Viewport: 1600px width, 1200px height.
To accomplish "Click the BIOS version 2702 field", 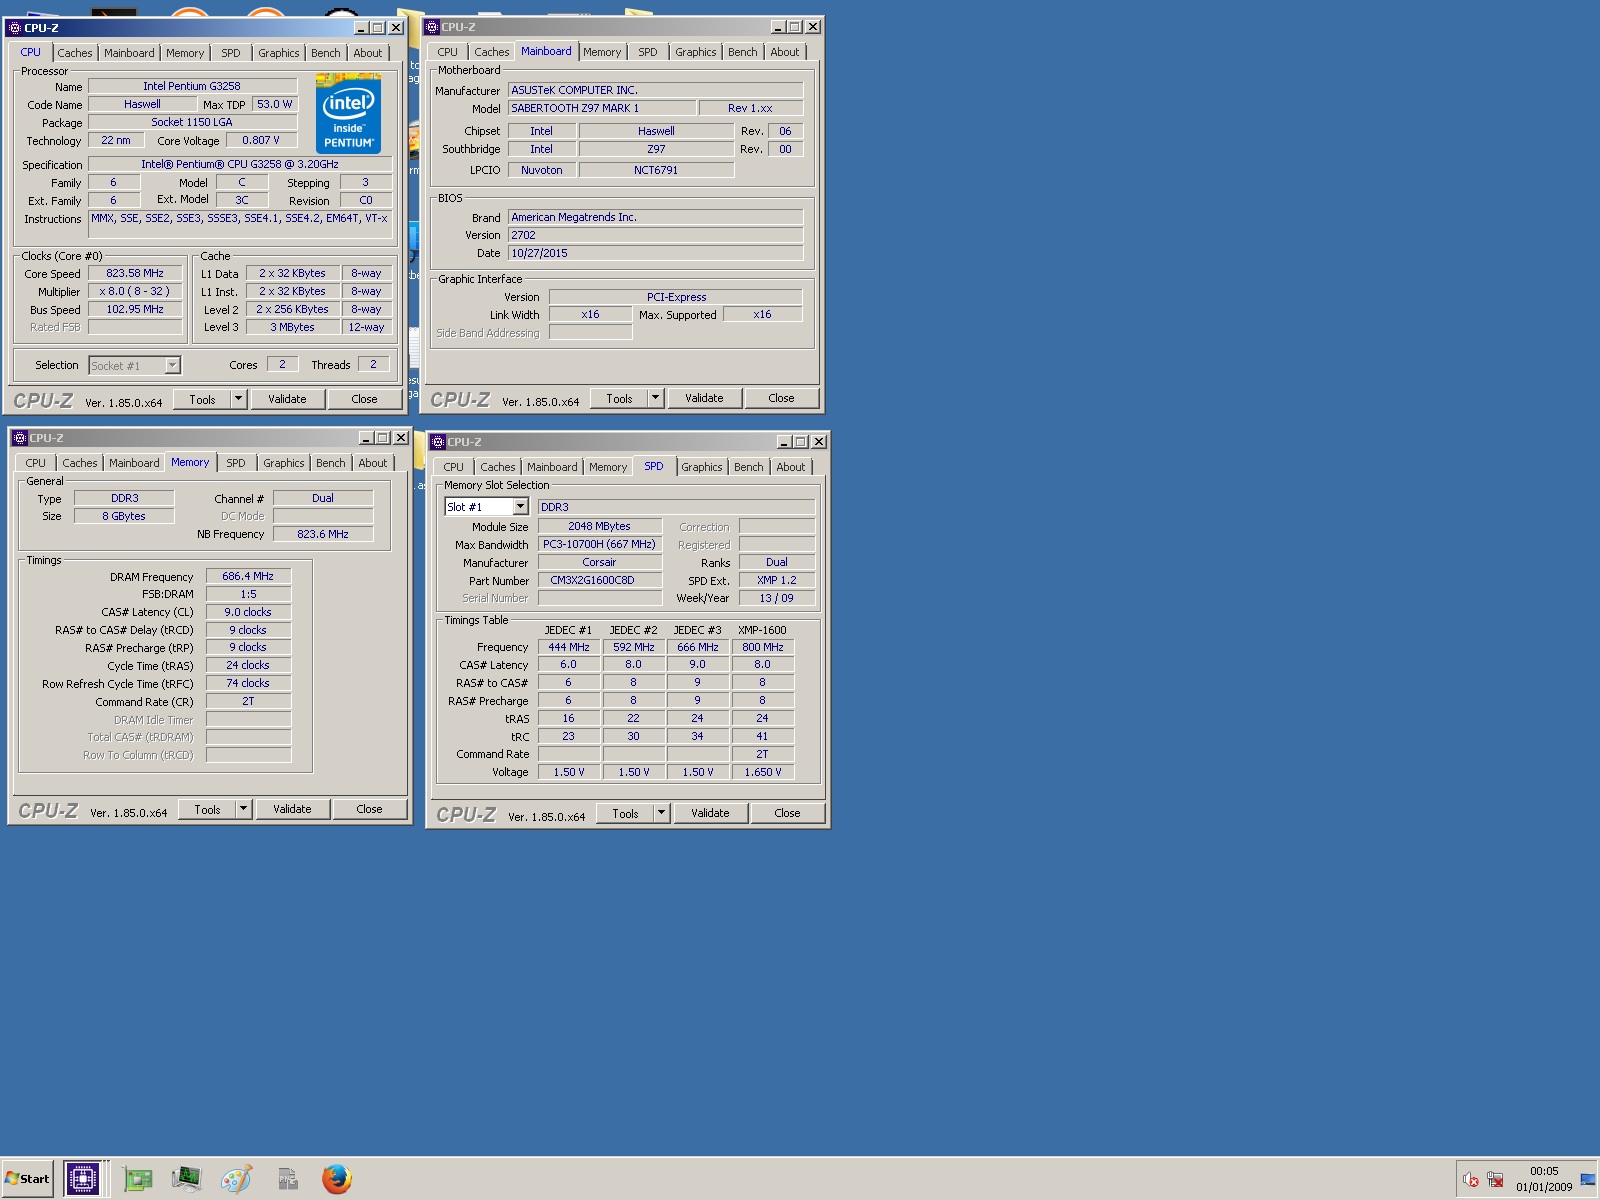I will coord(655,235).
